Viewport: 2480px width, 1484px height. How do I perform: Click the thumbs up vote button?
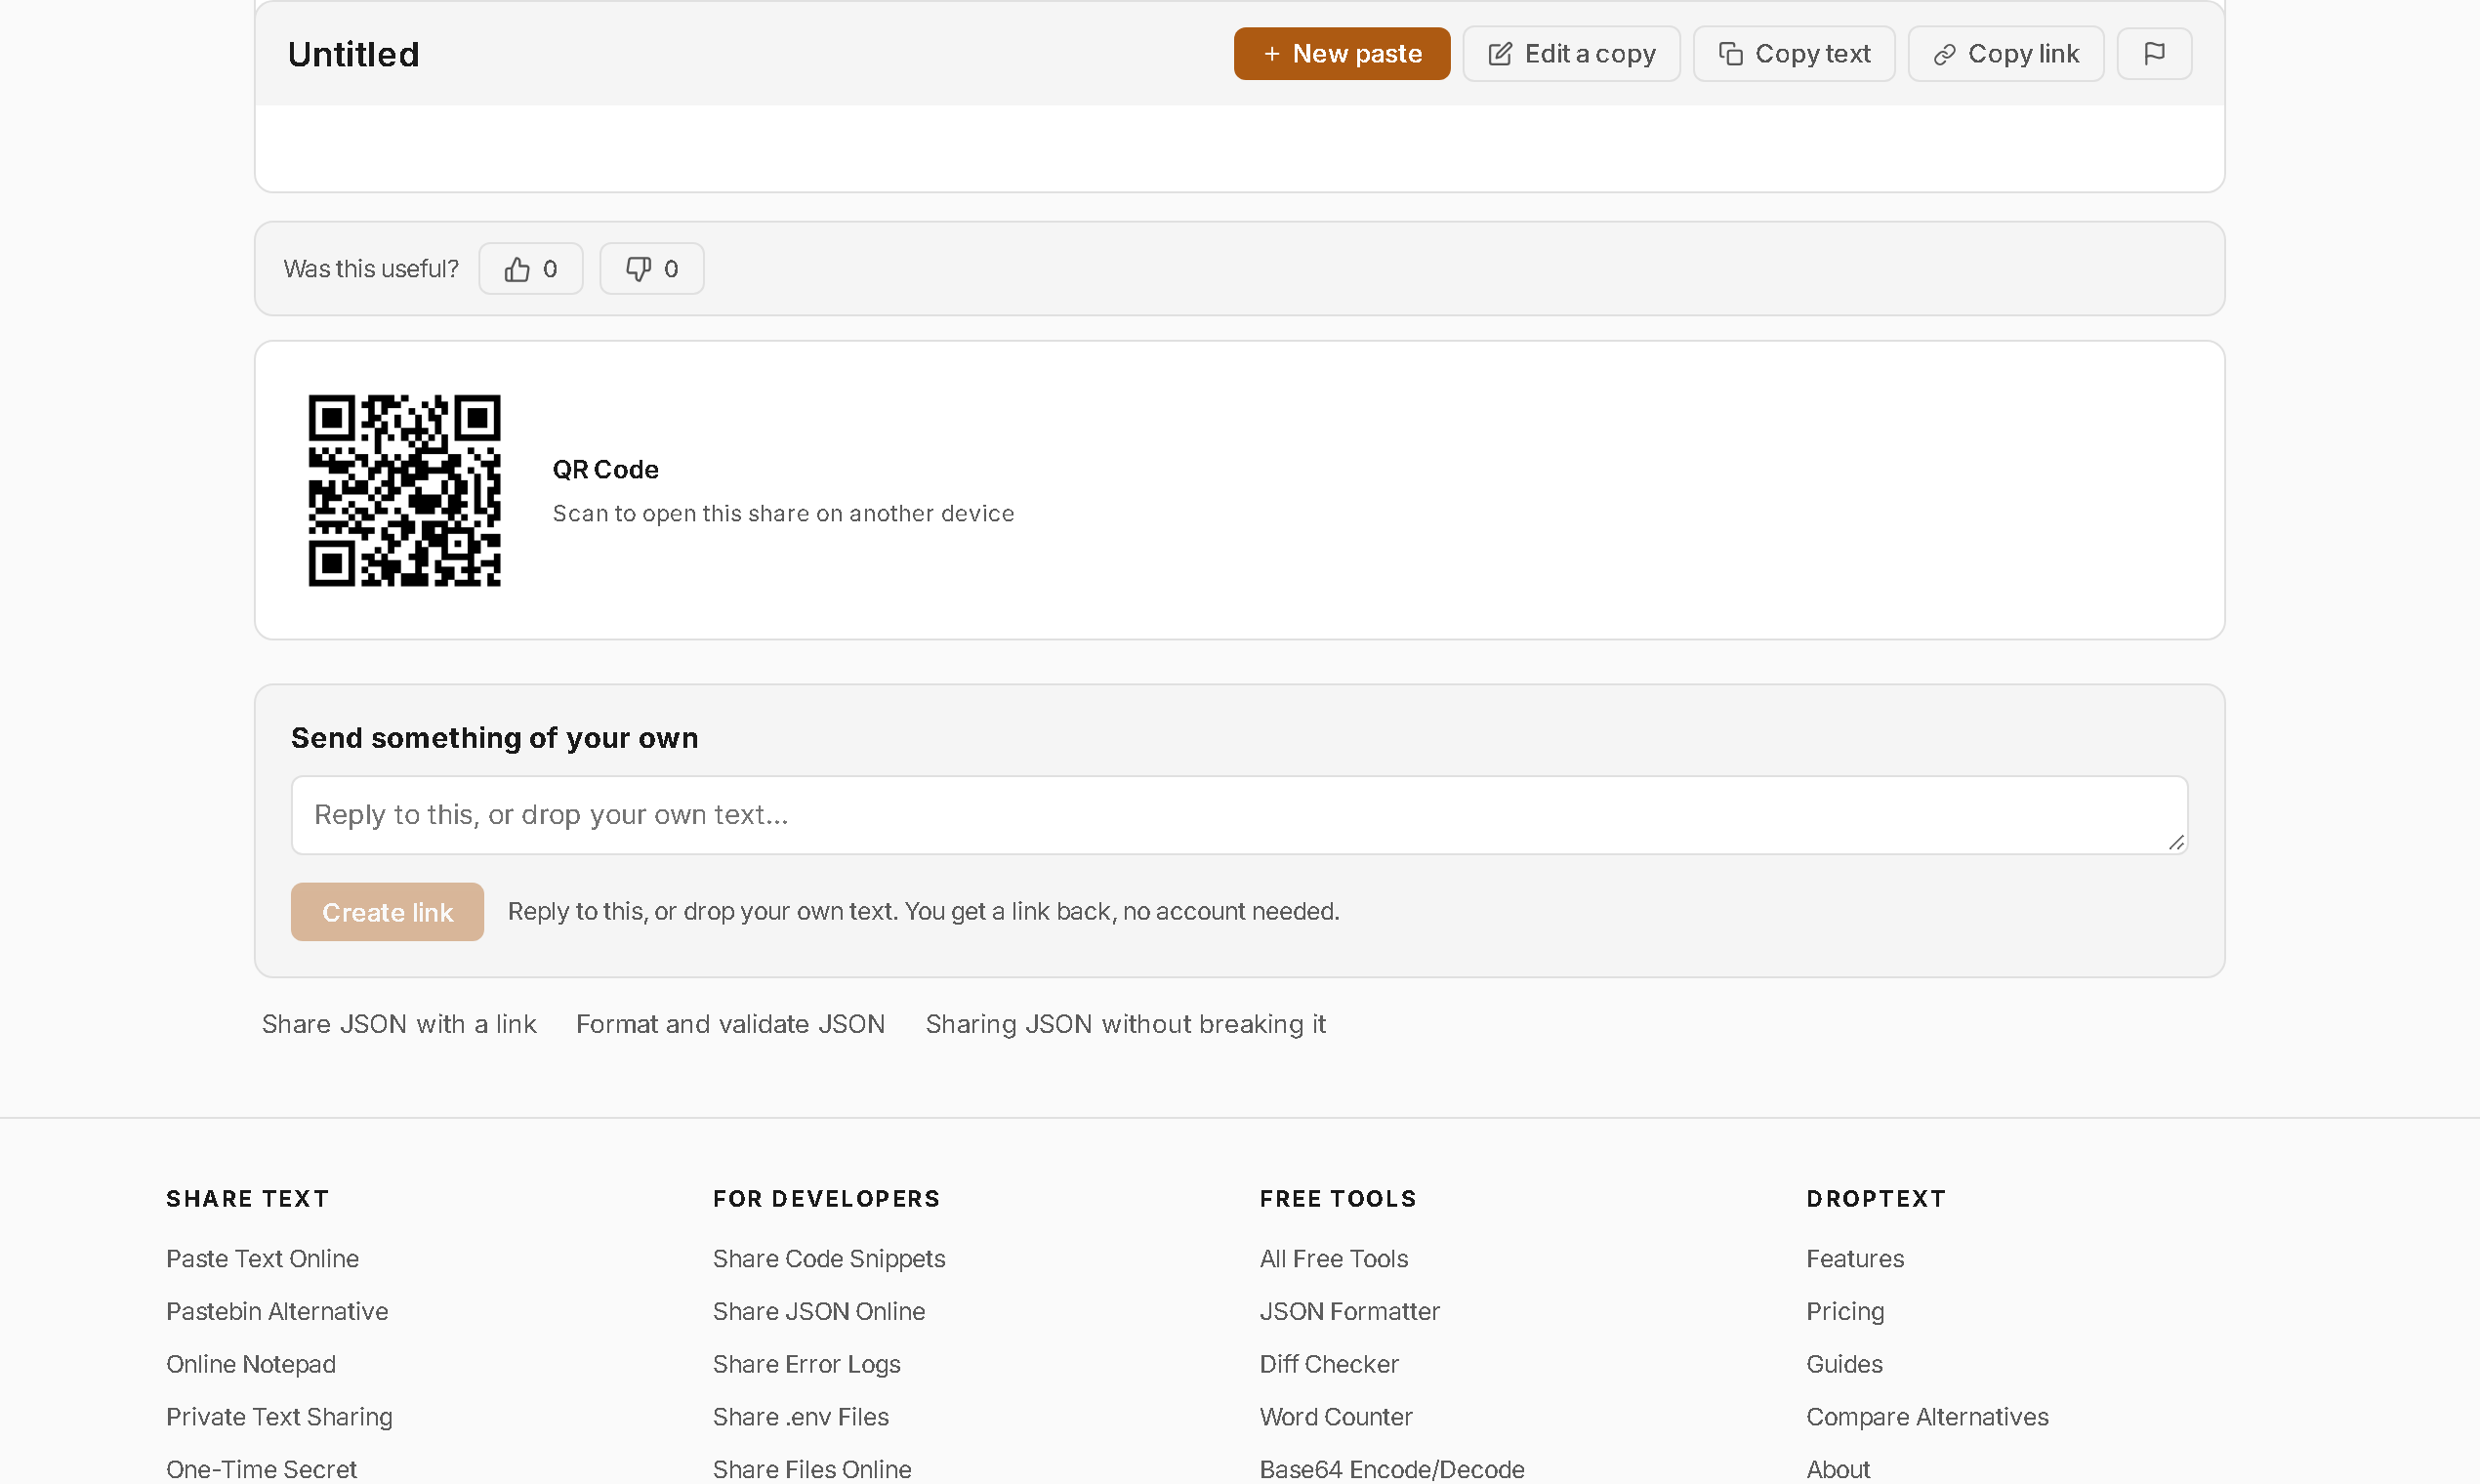[x=531, y=268]
